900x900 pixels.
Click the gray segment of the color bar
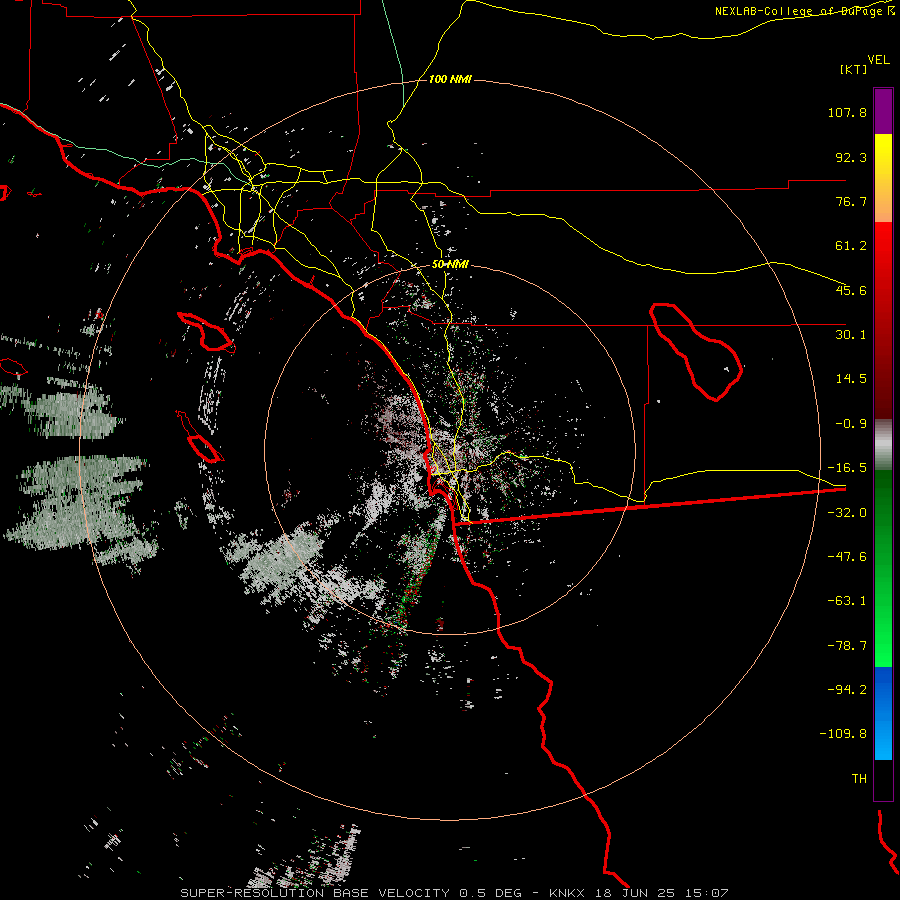click(883, 445)
